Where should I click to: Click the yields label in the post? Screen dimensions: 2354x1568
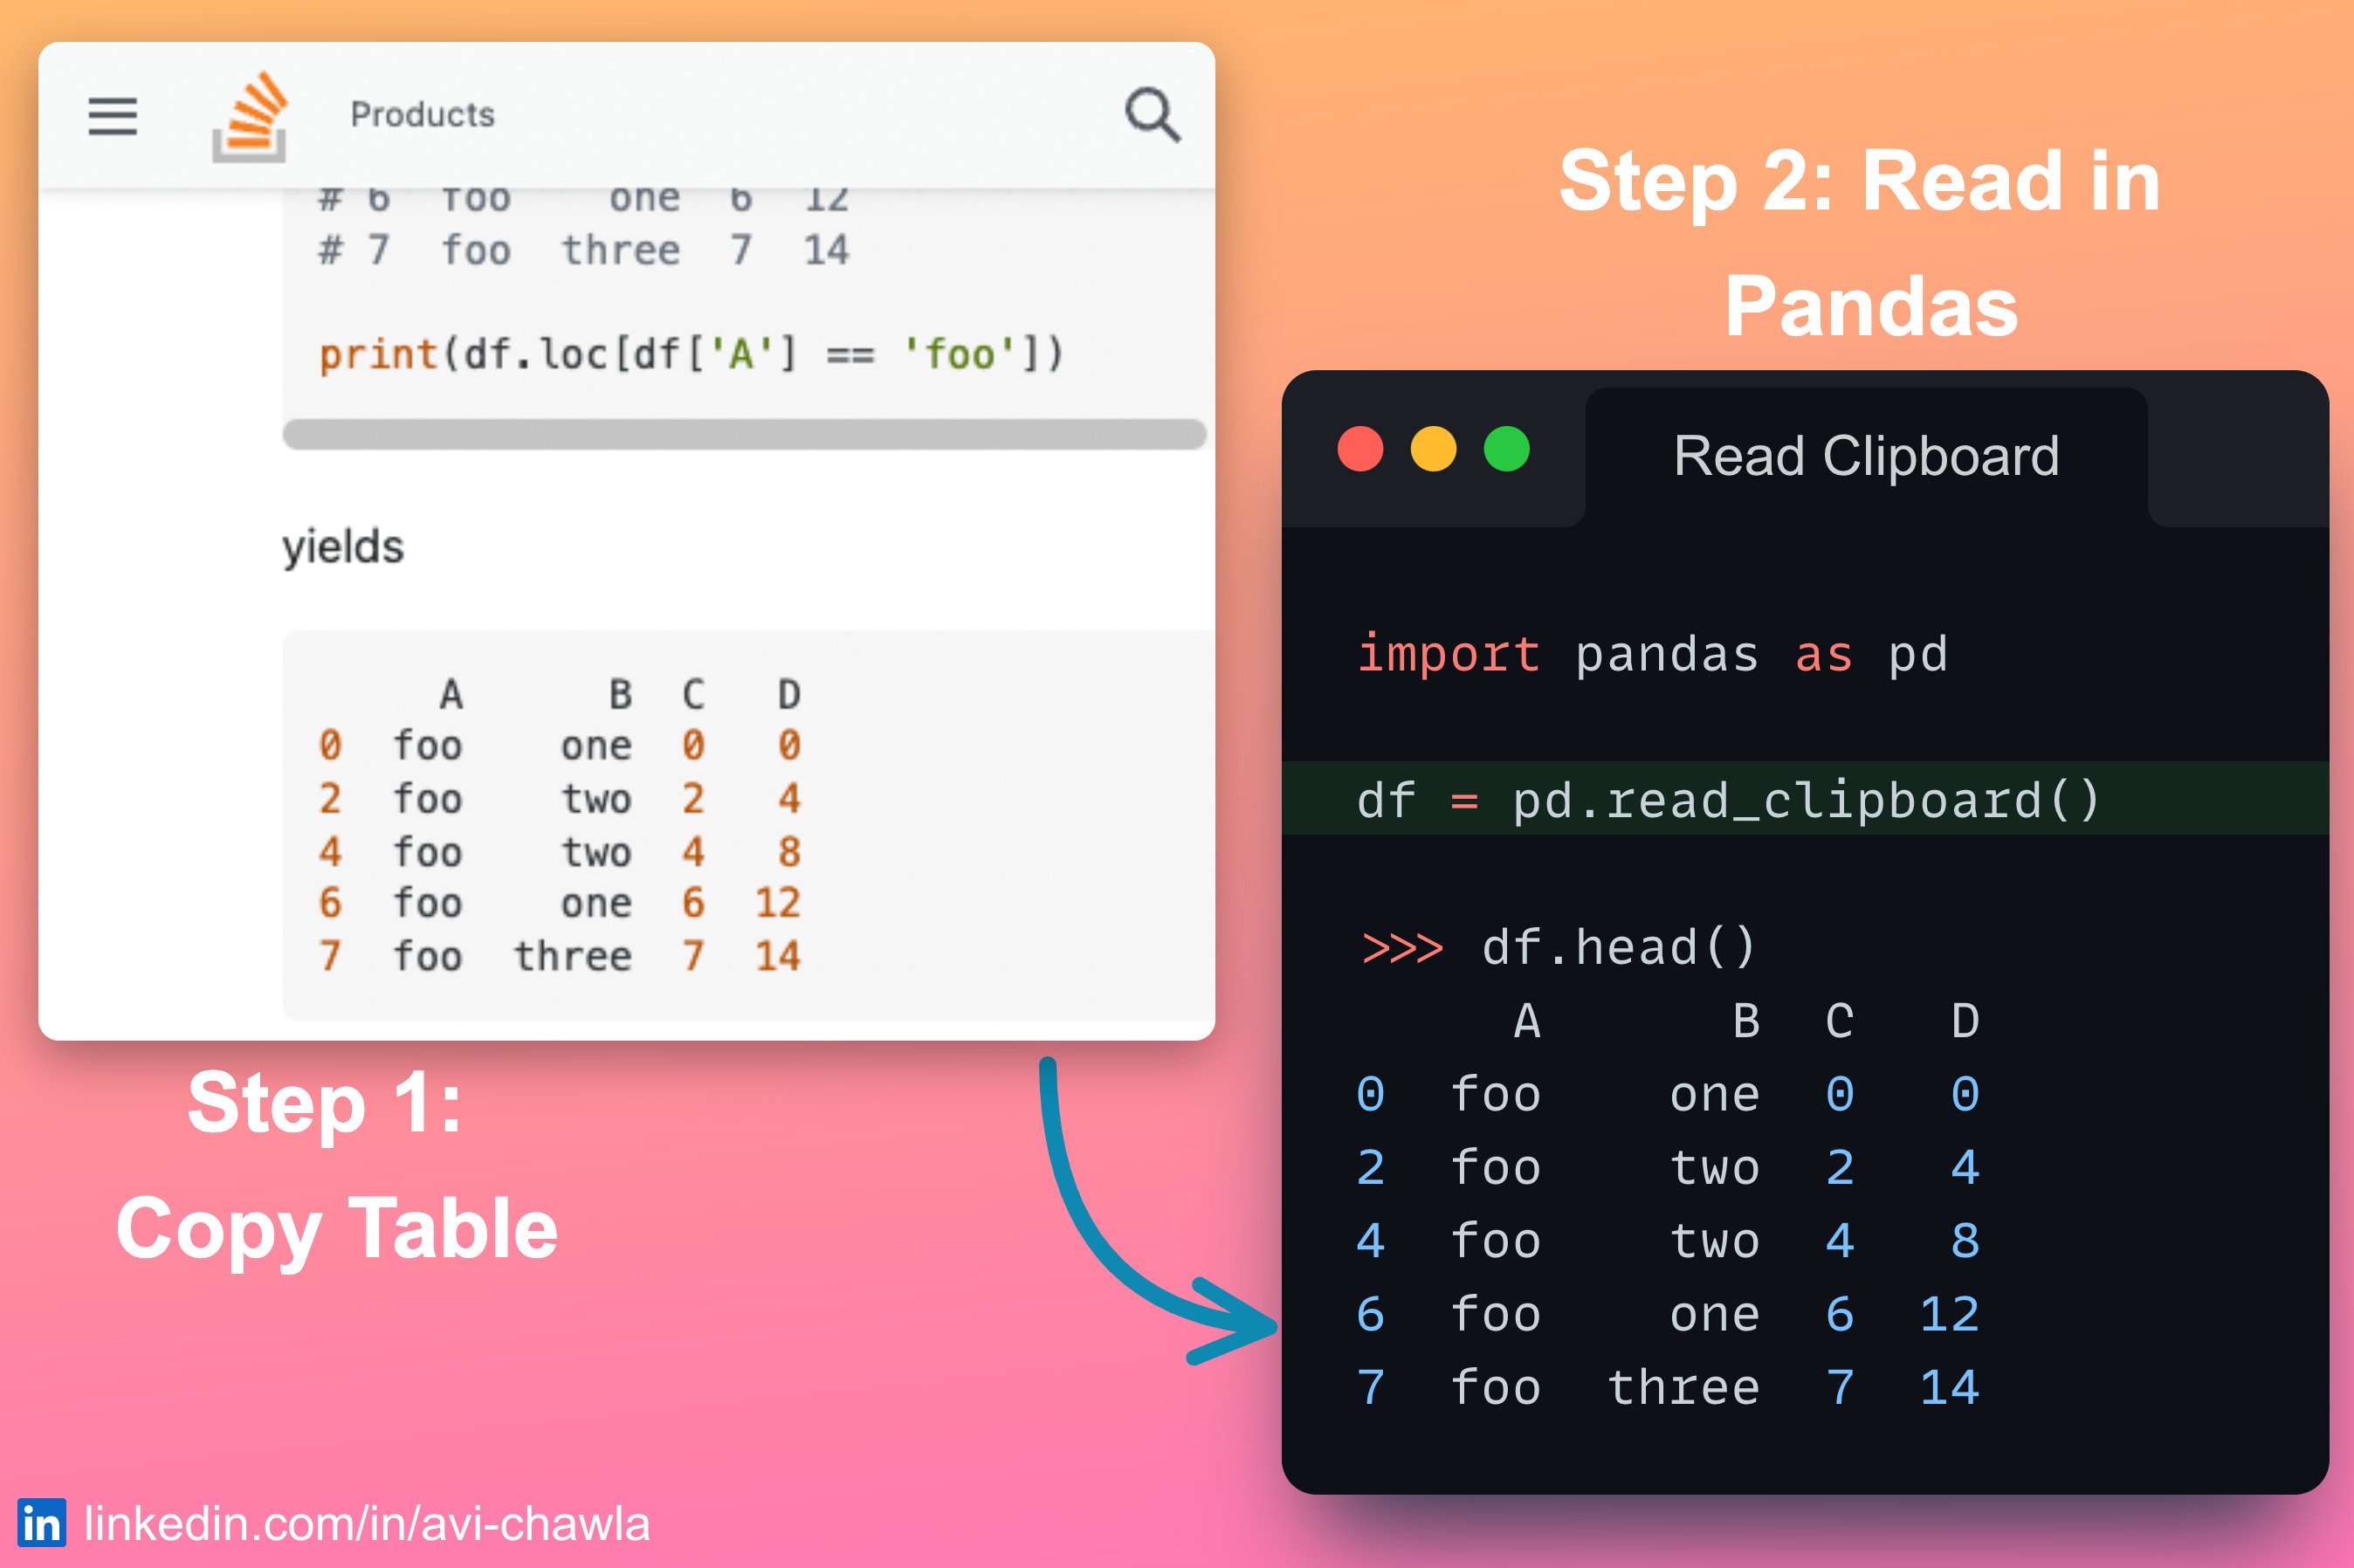click(x=343, y=546)
